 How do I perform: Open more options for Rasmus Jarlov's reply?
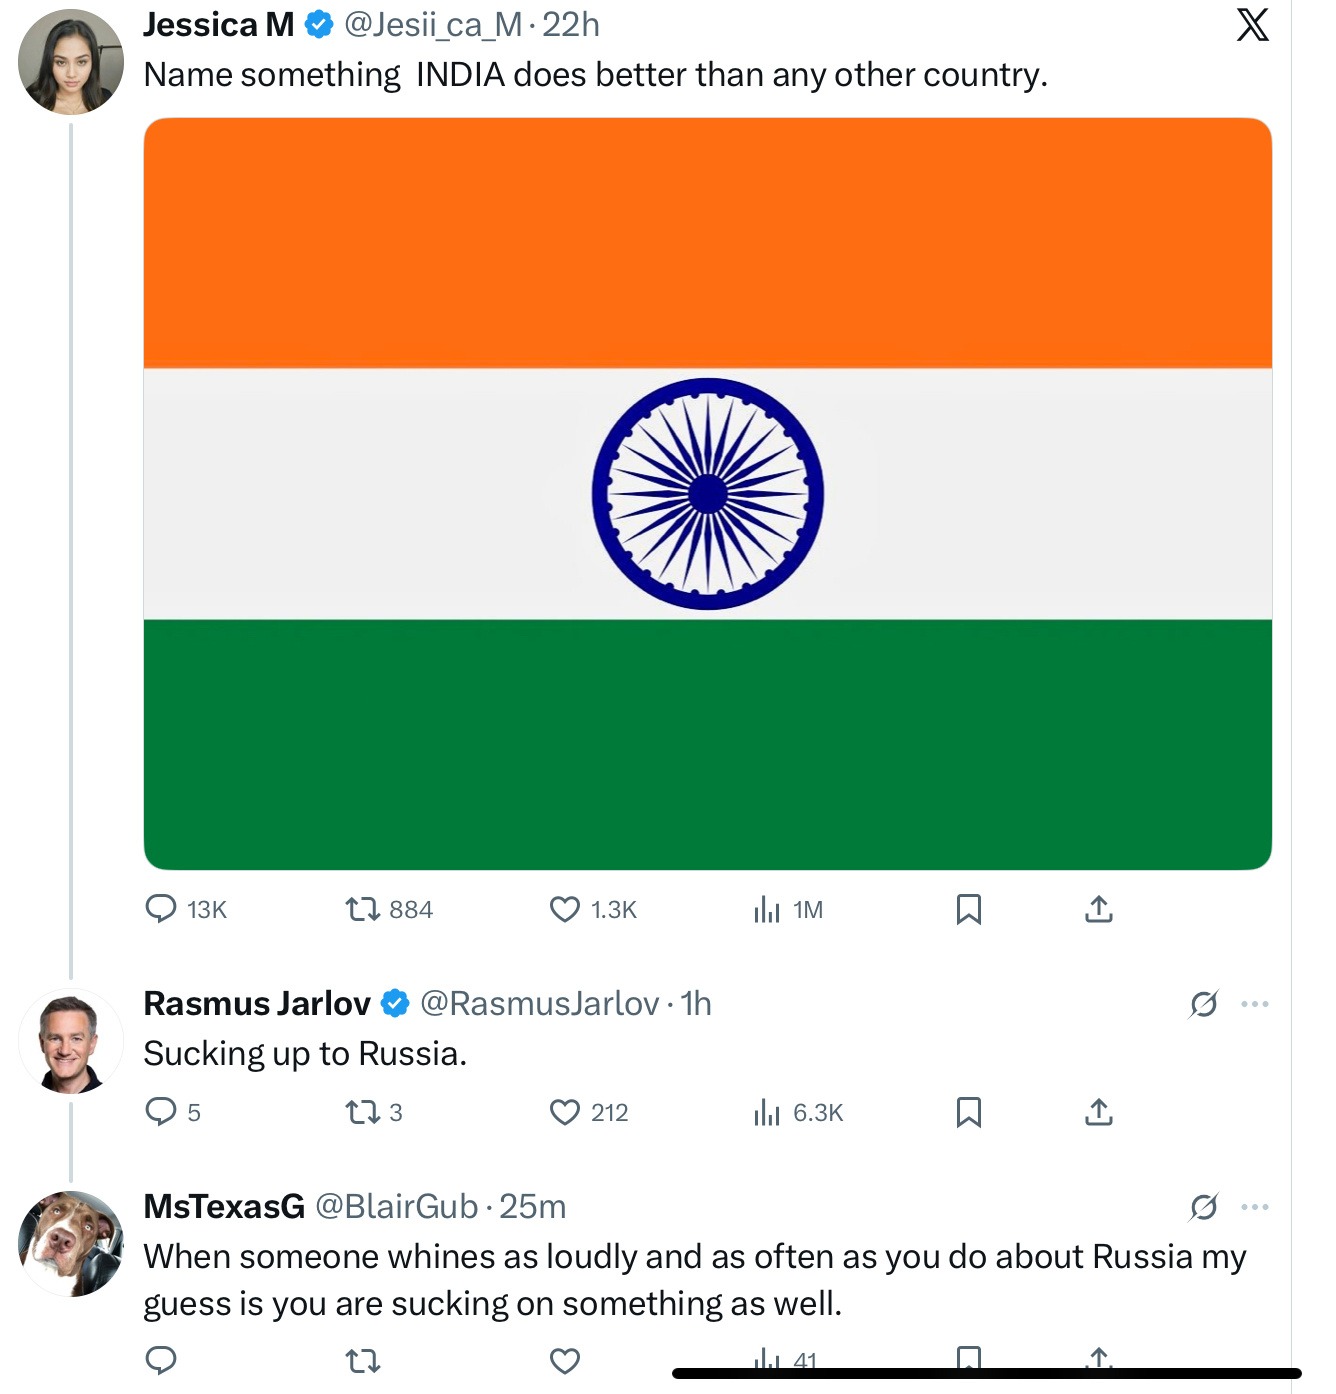tap(1254, 1004)
